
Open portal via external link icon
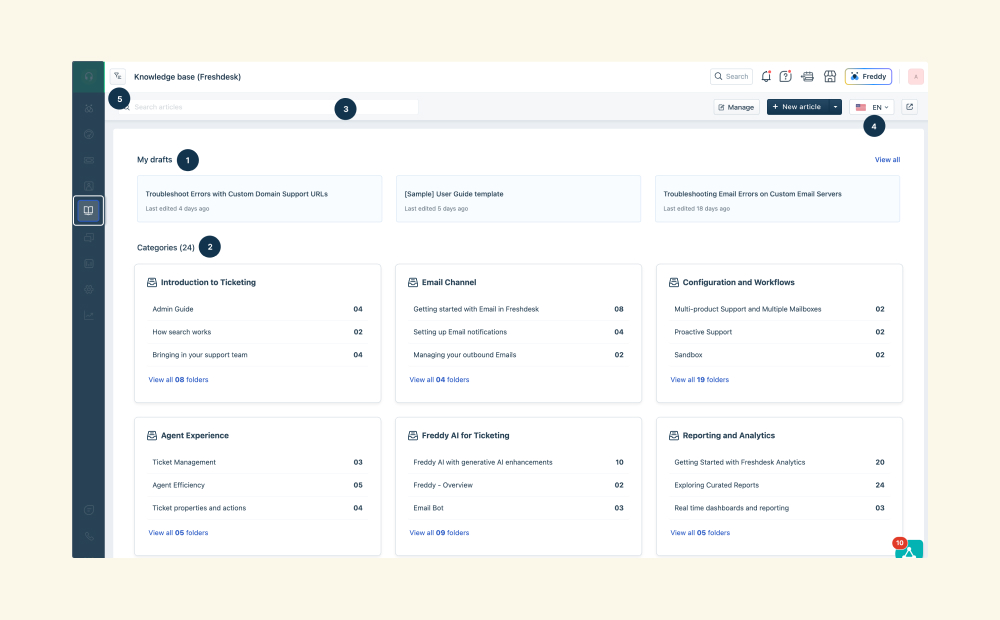(x=909, y=107)
